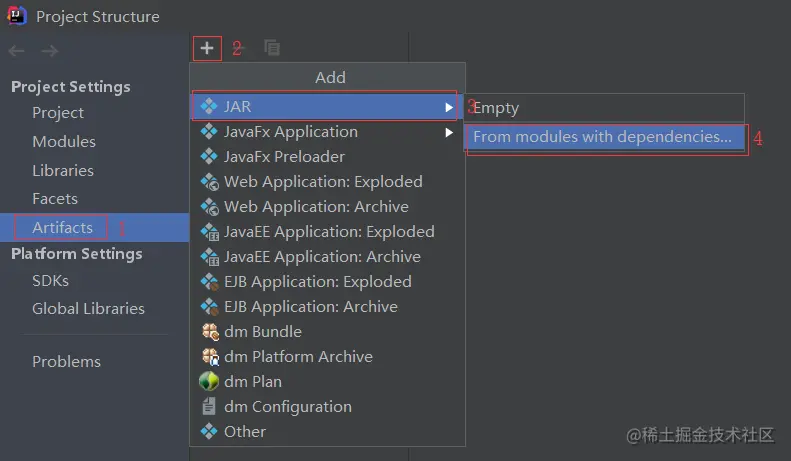The height and width of the screenshot is (461, 791).
Task: Choose JAR from the Add menu
Action: (327, 106)
